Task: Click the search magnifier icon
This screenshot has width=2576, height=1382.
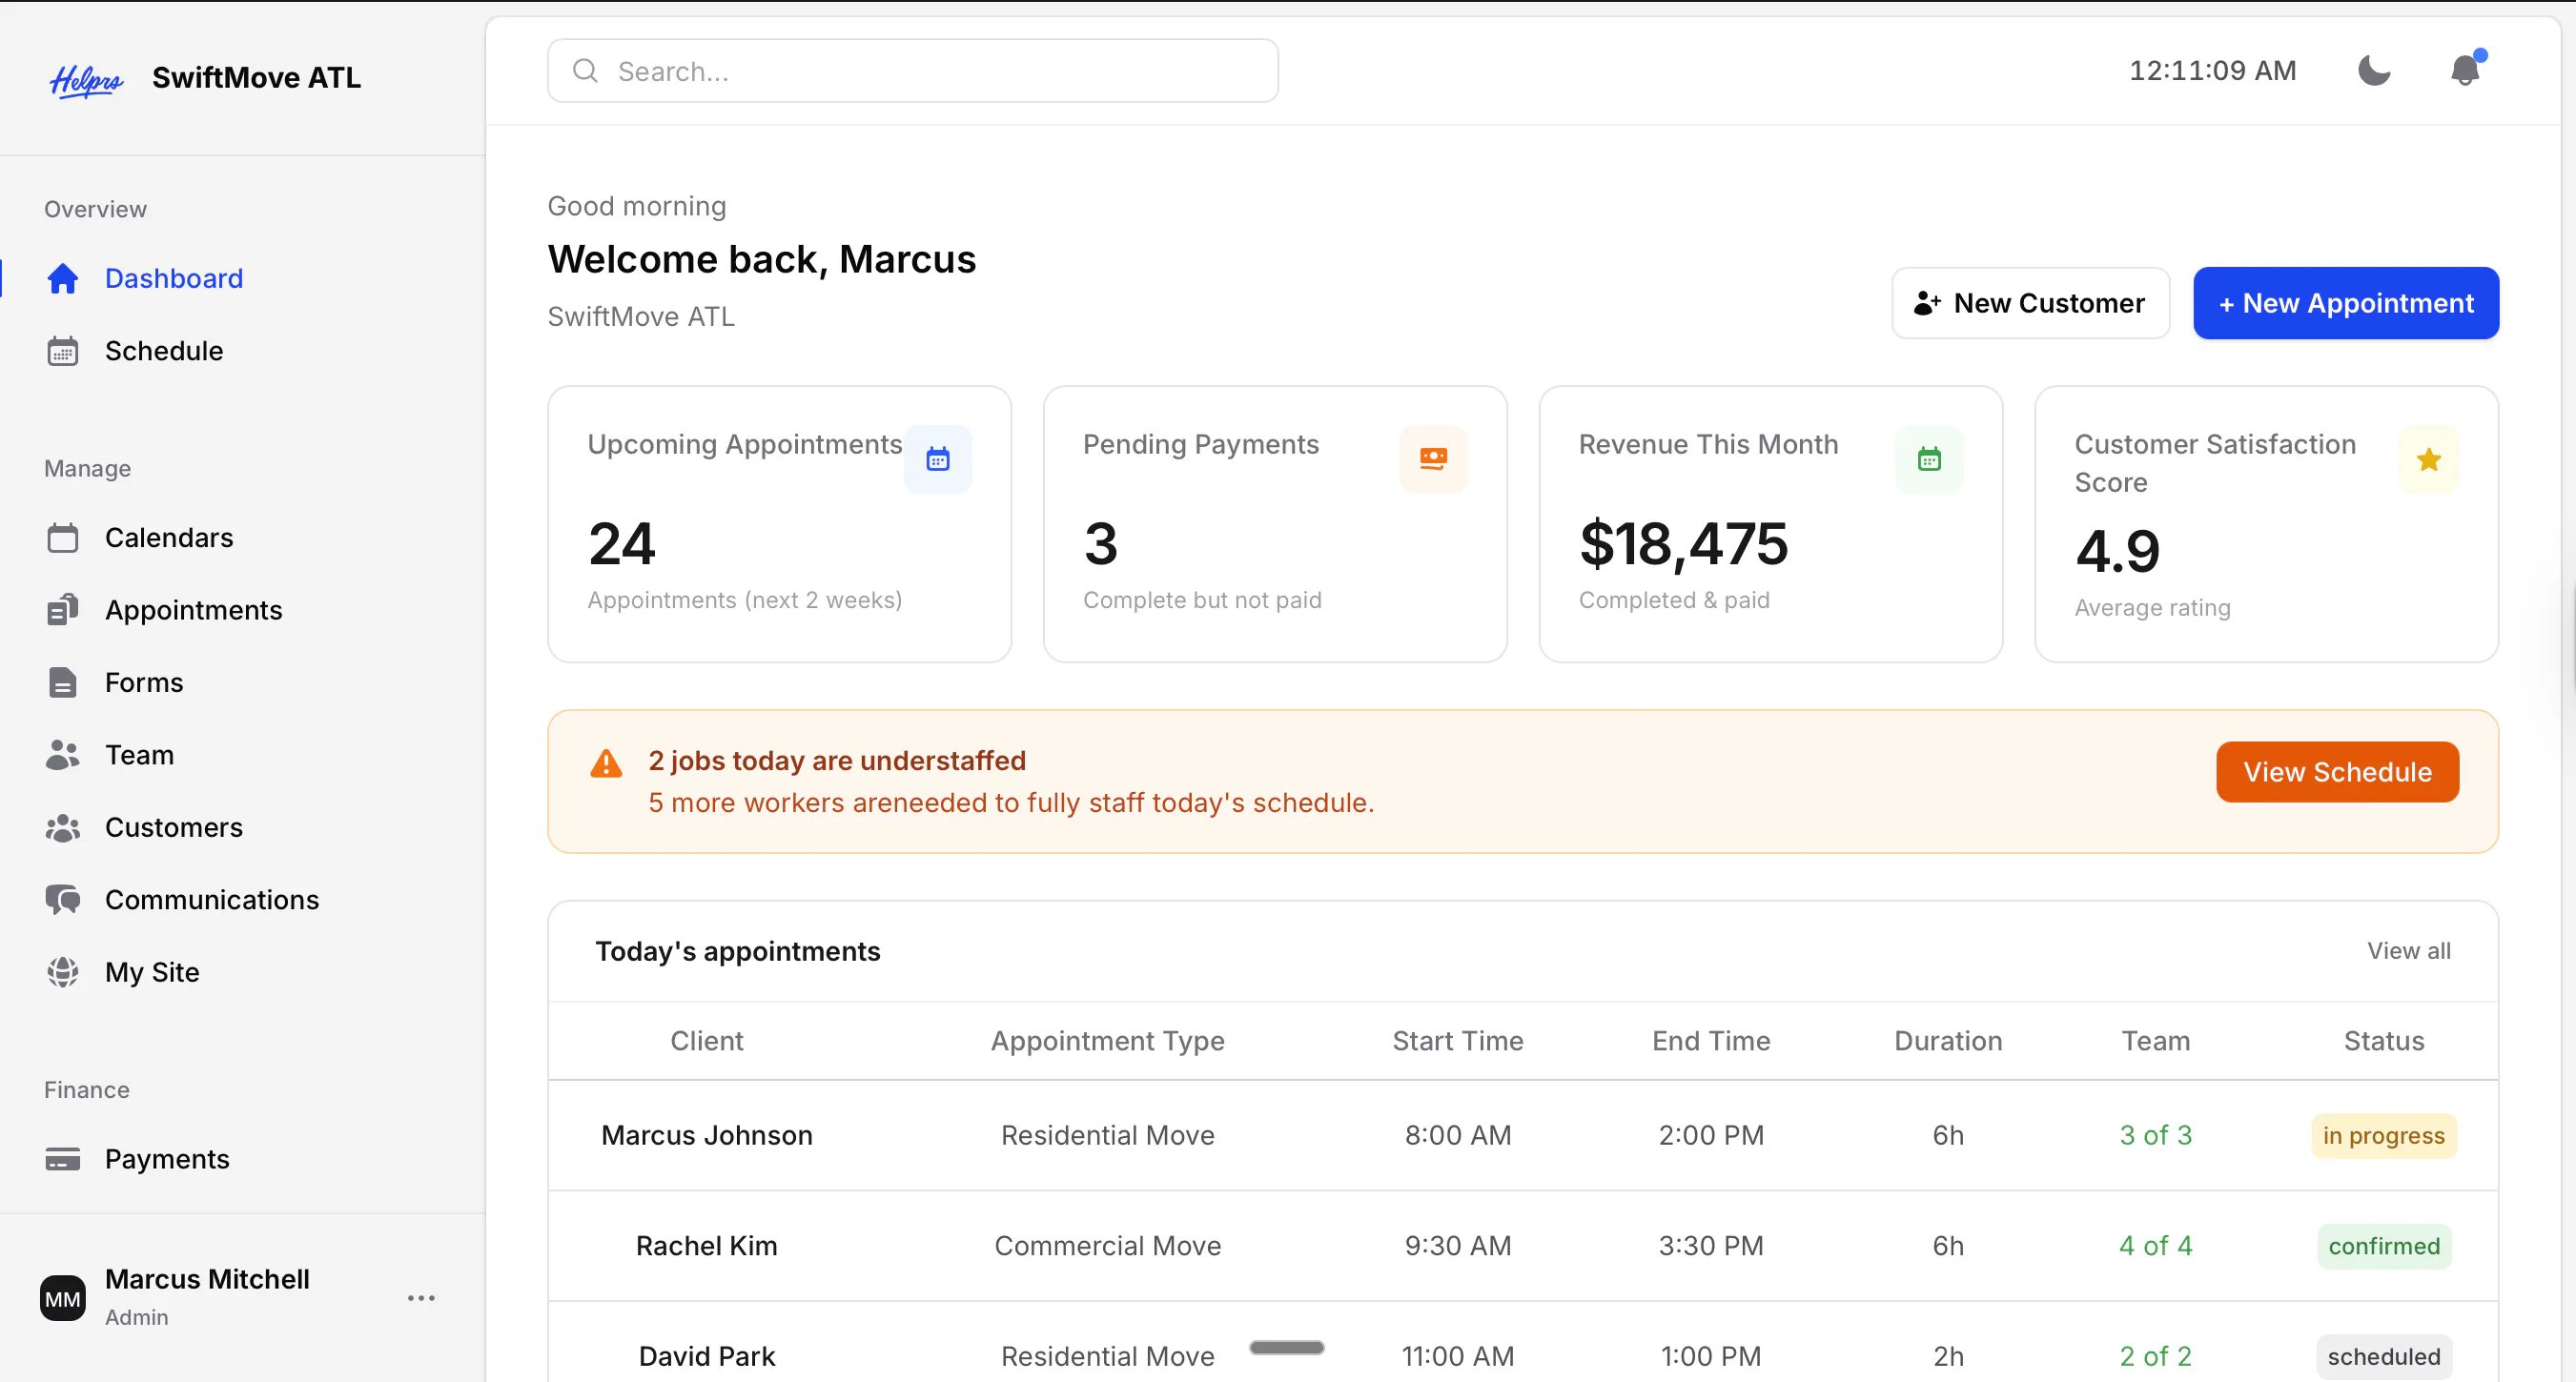Action: [x=585, y=71]
